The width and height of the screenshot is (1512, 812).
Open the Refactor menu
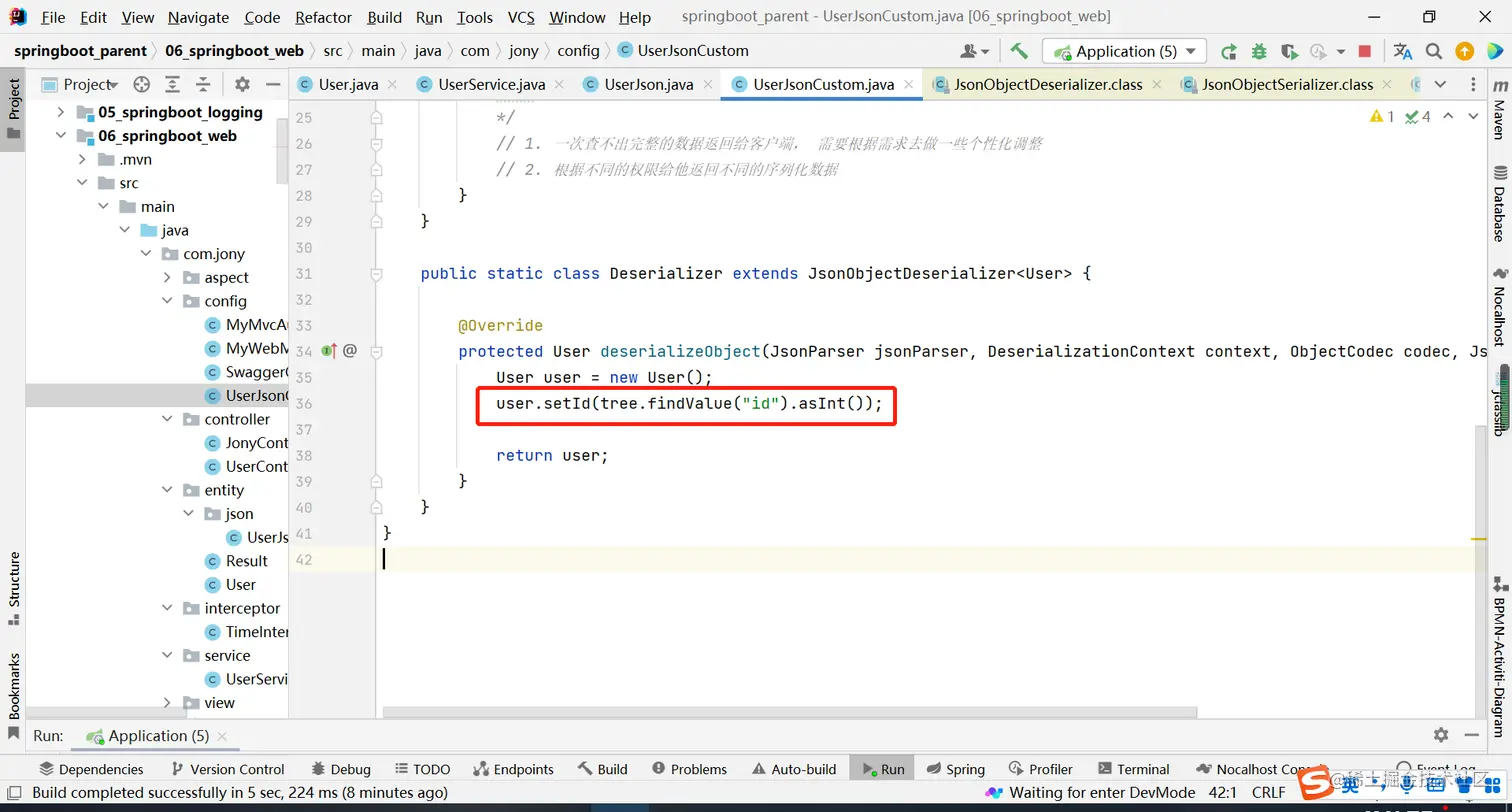[x=324, y=17]
